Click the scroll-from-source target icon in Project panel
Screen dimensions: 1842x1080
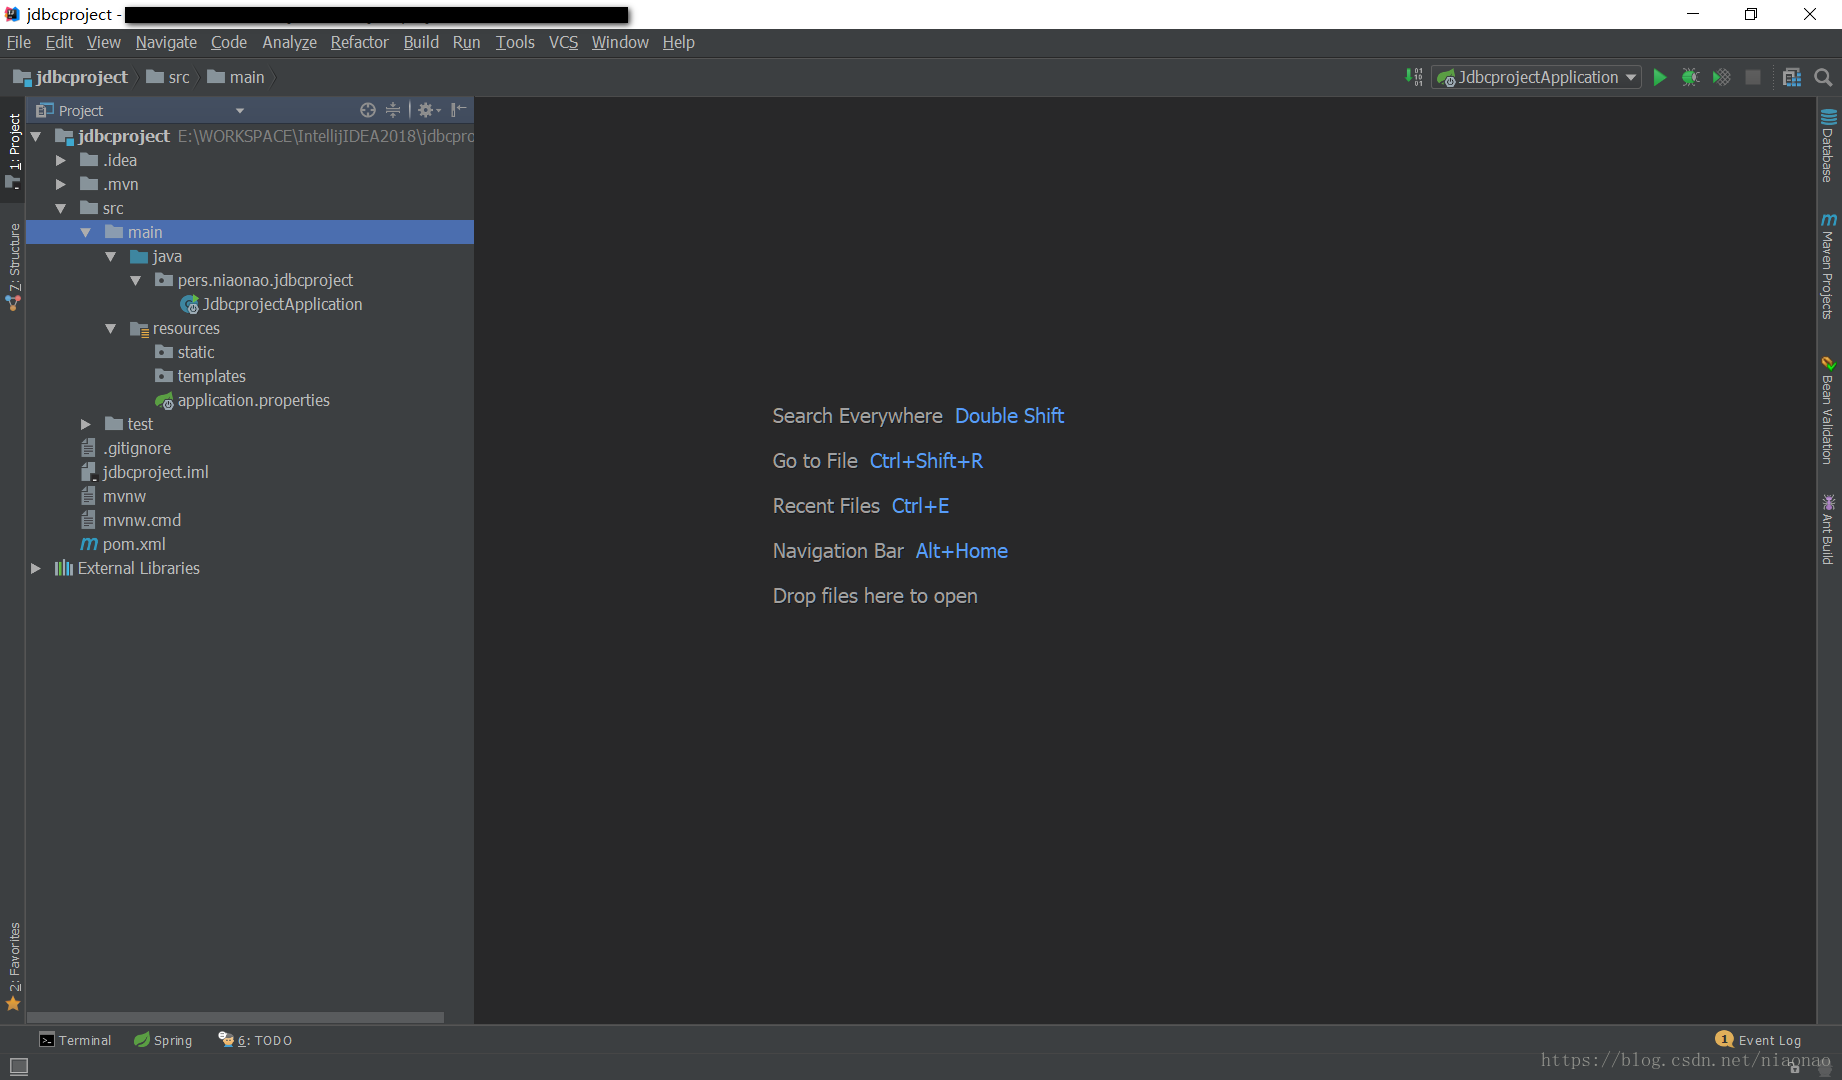pos(368,110)
